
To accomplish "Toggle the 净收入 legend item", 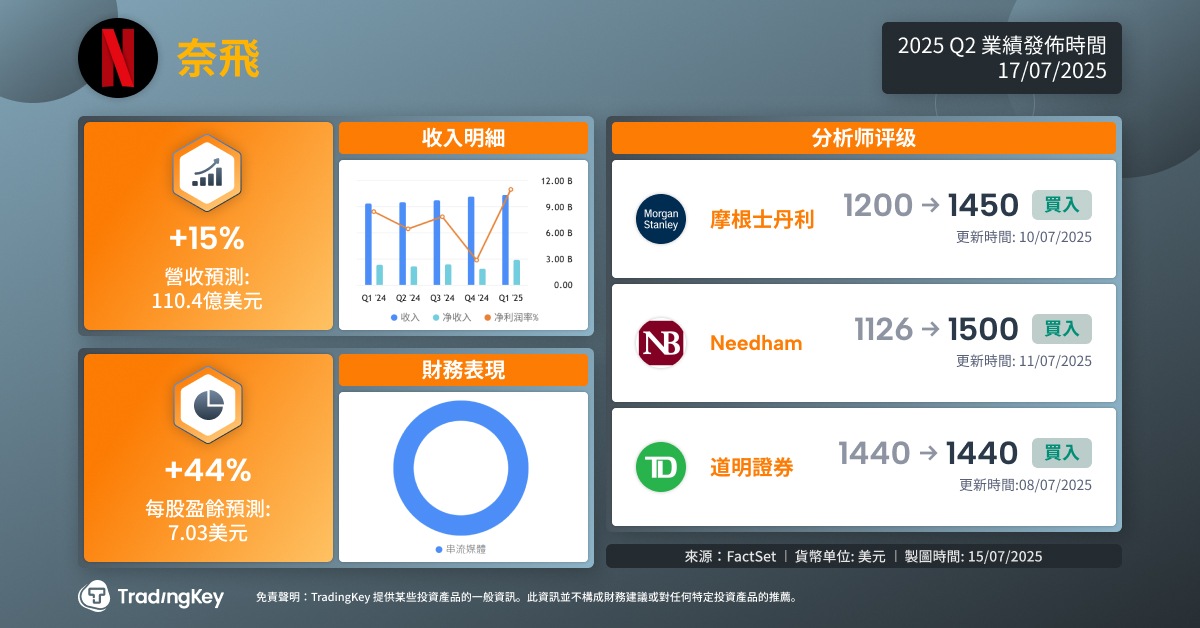I will click(x=450, y=317).
